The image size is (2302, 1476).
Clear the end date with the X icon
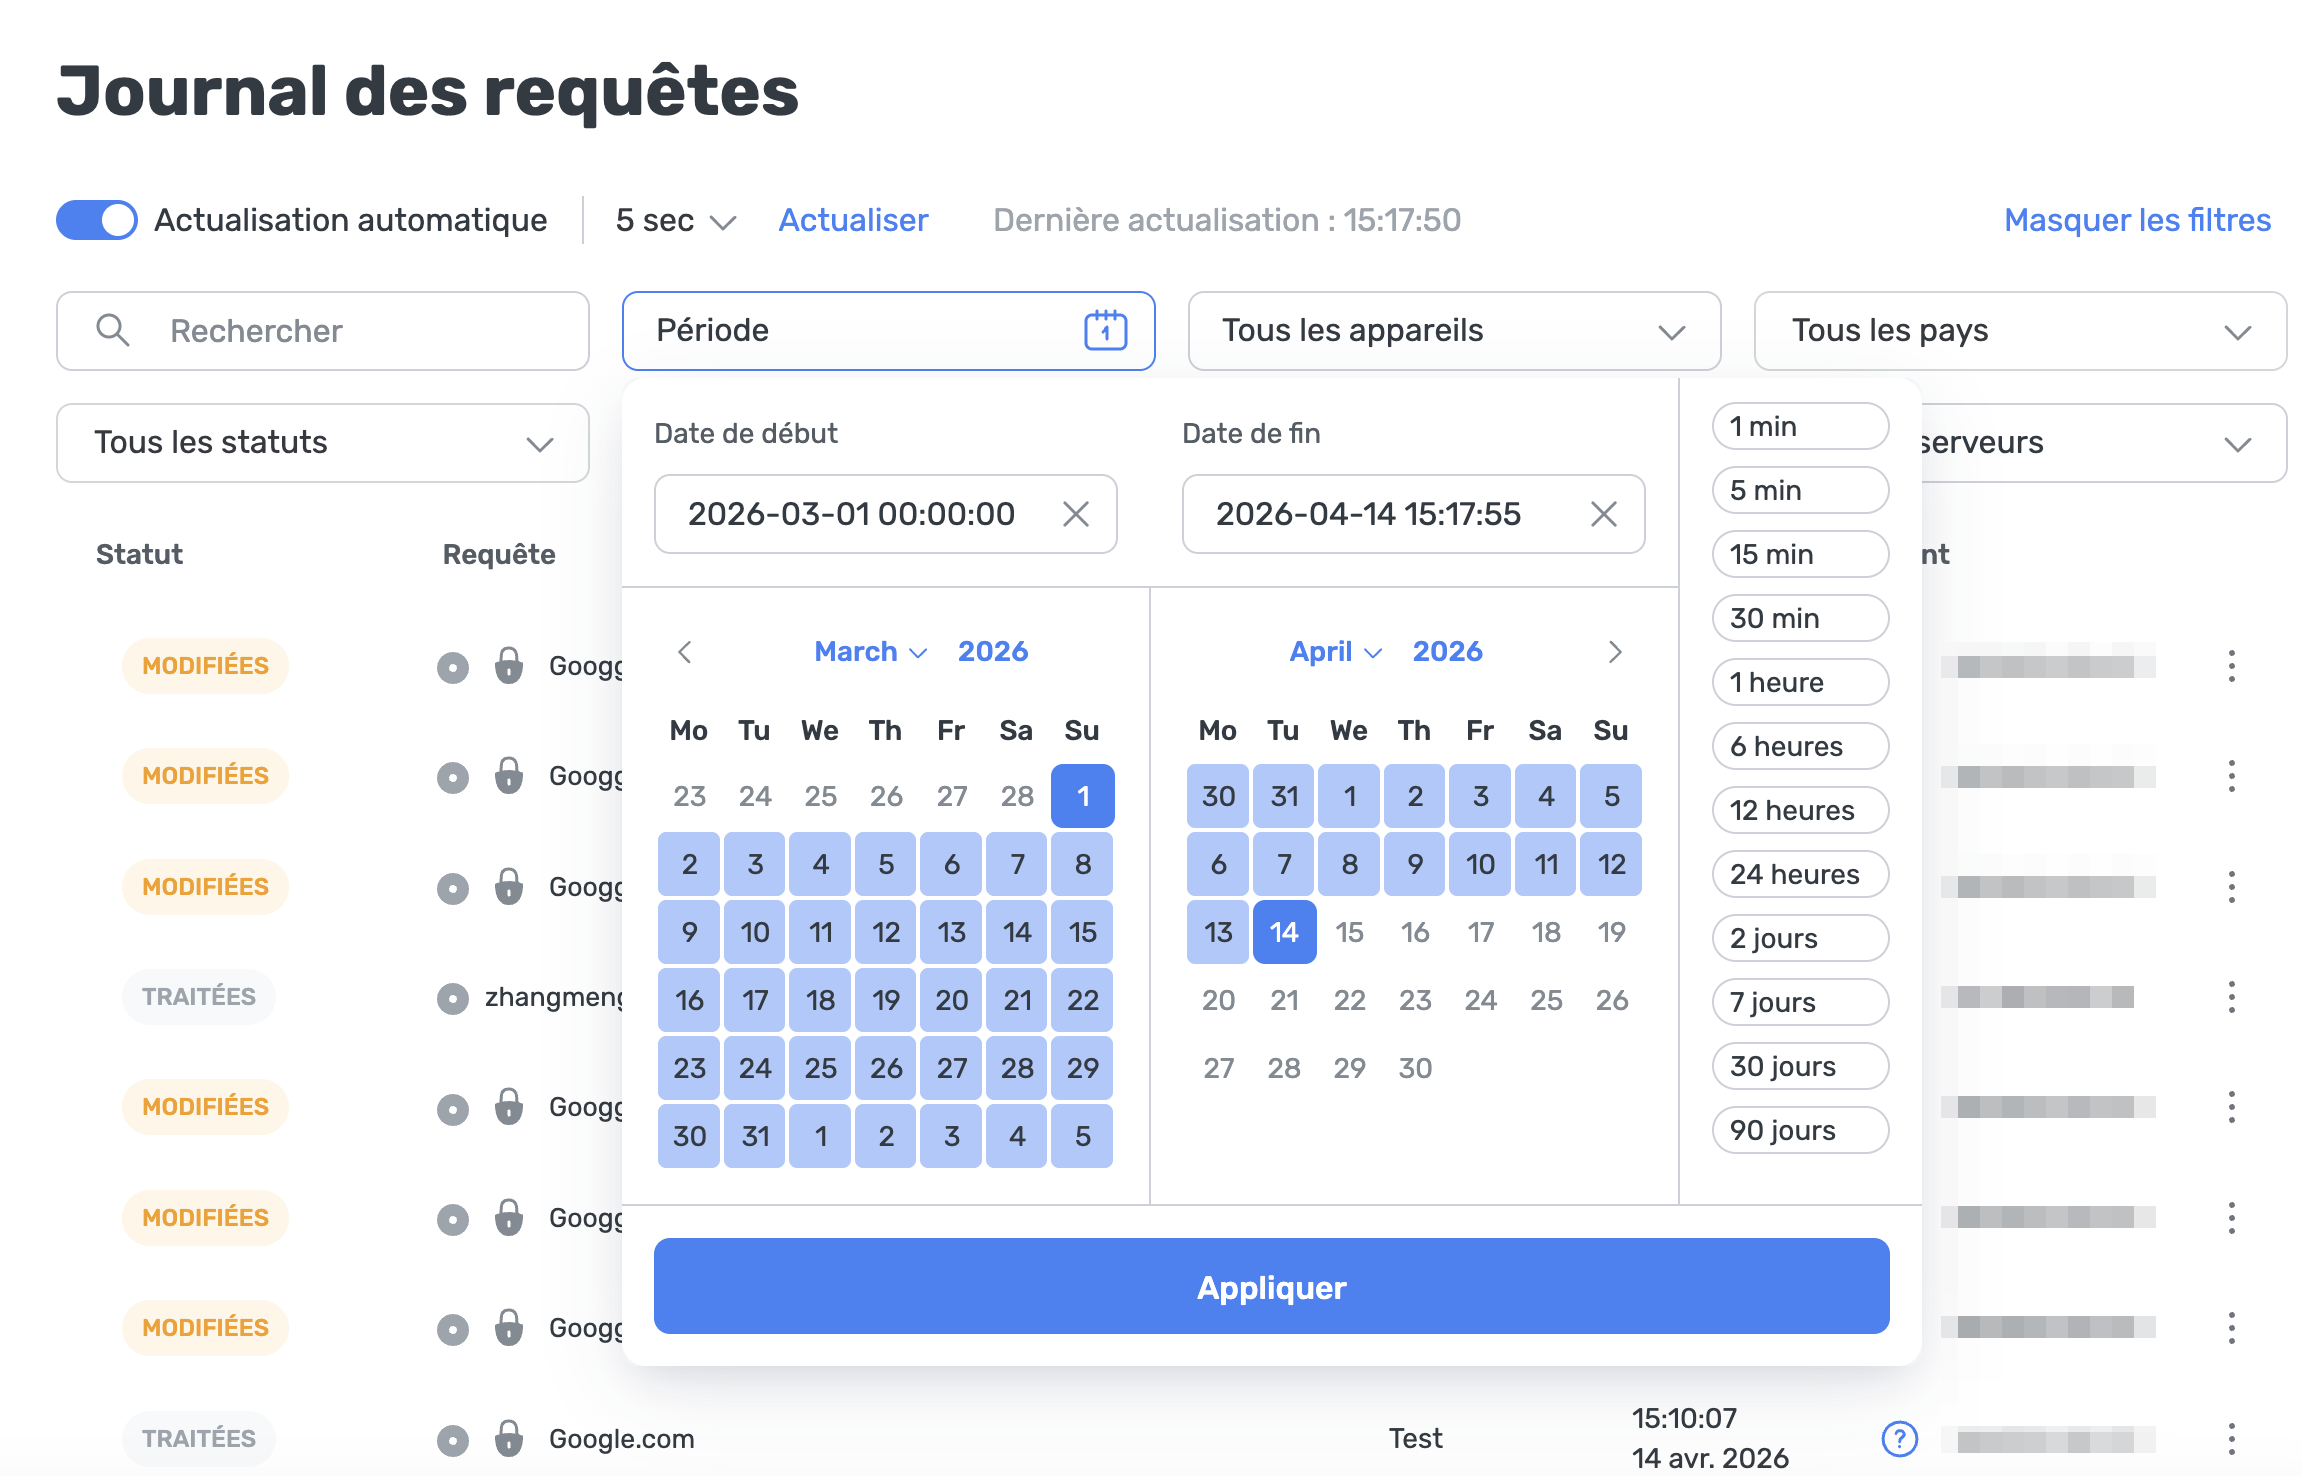pos(1604,514)
